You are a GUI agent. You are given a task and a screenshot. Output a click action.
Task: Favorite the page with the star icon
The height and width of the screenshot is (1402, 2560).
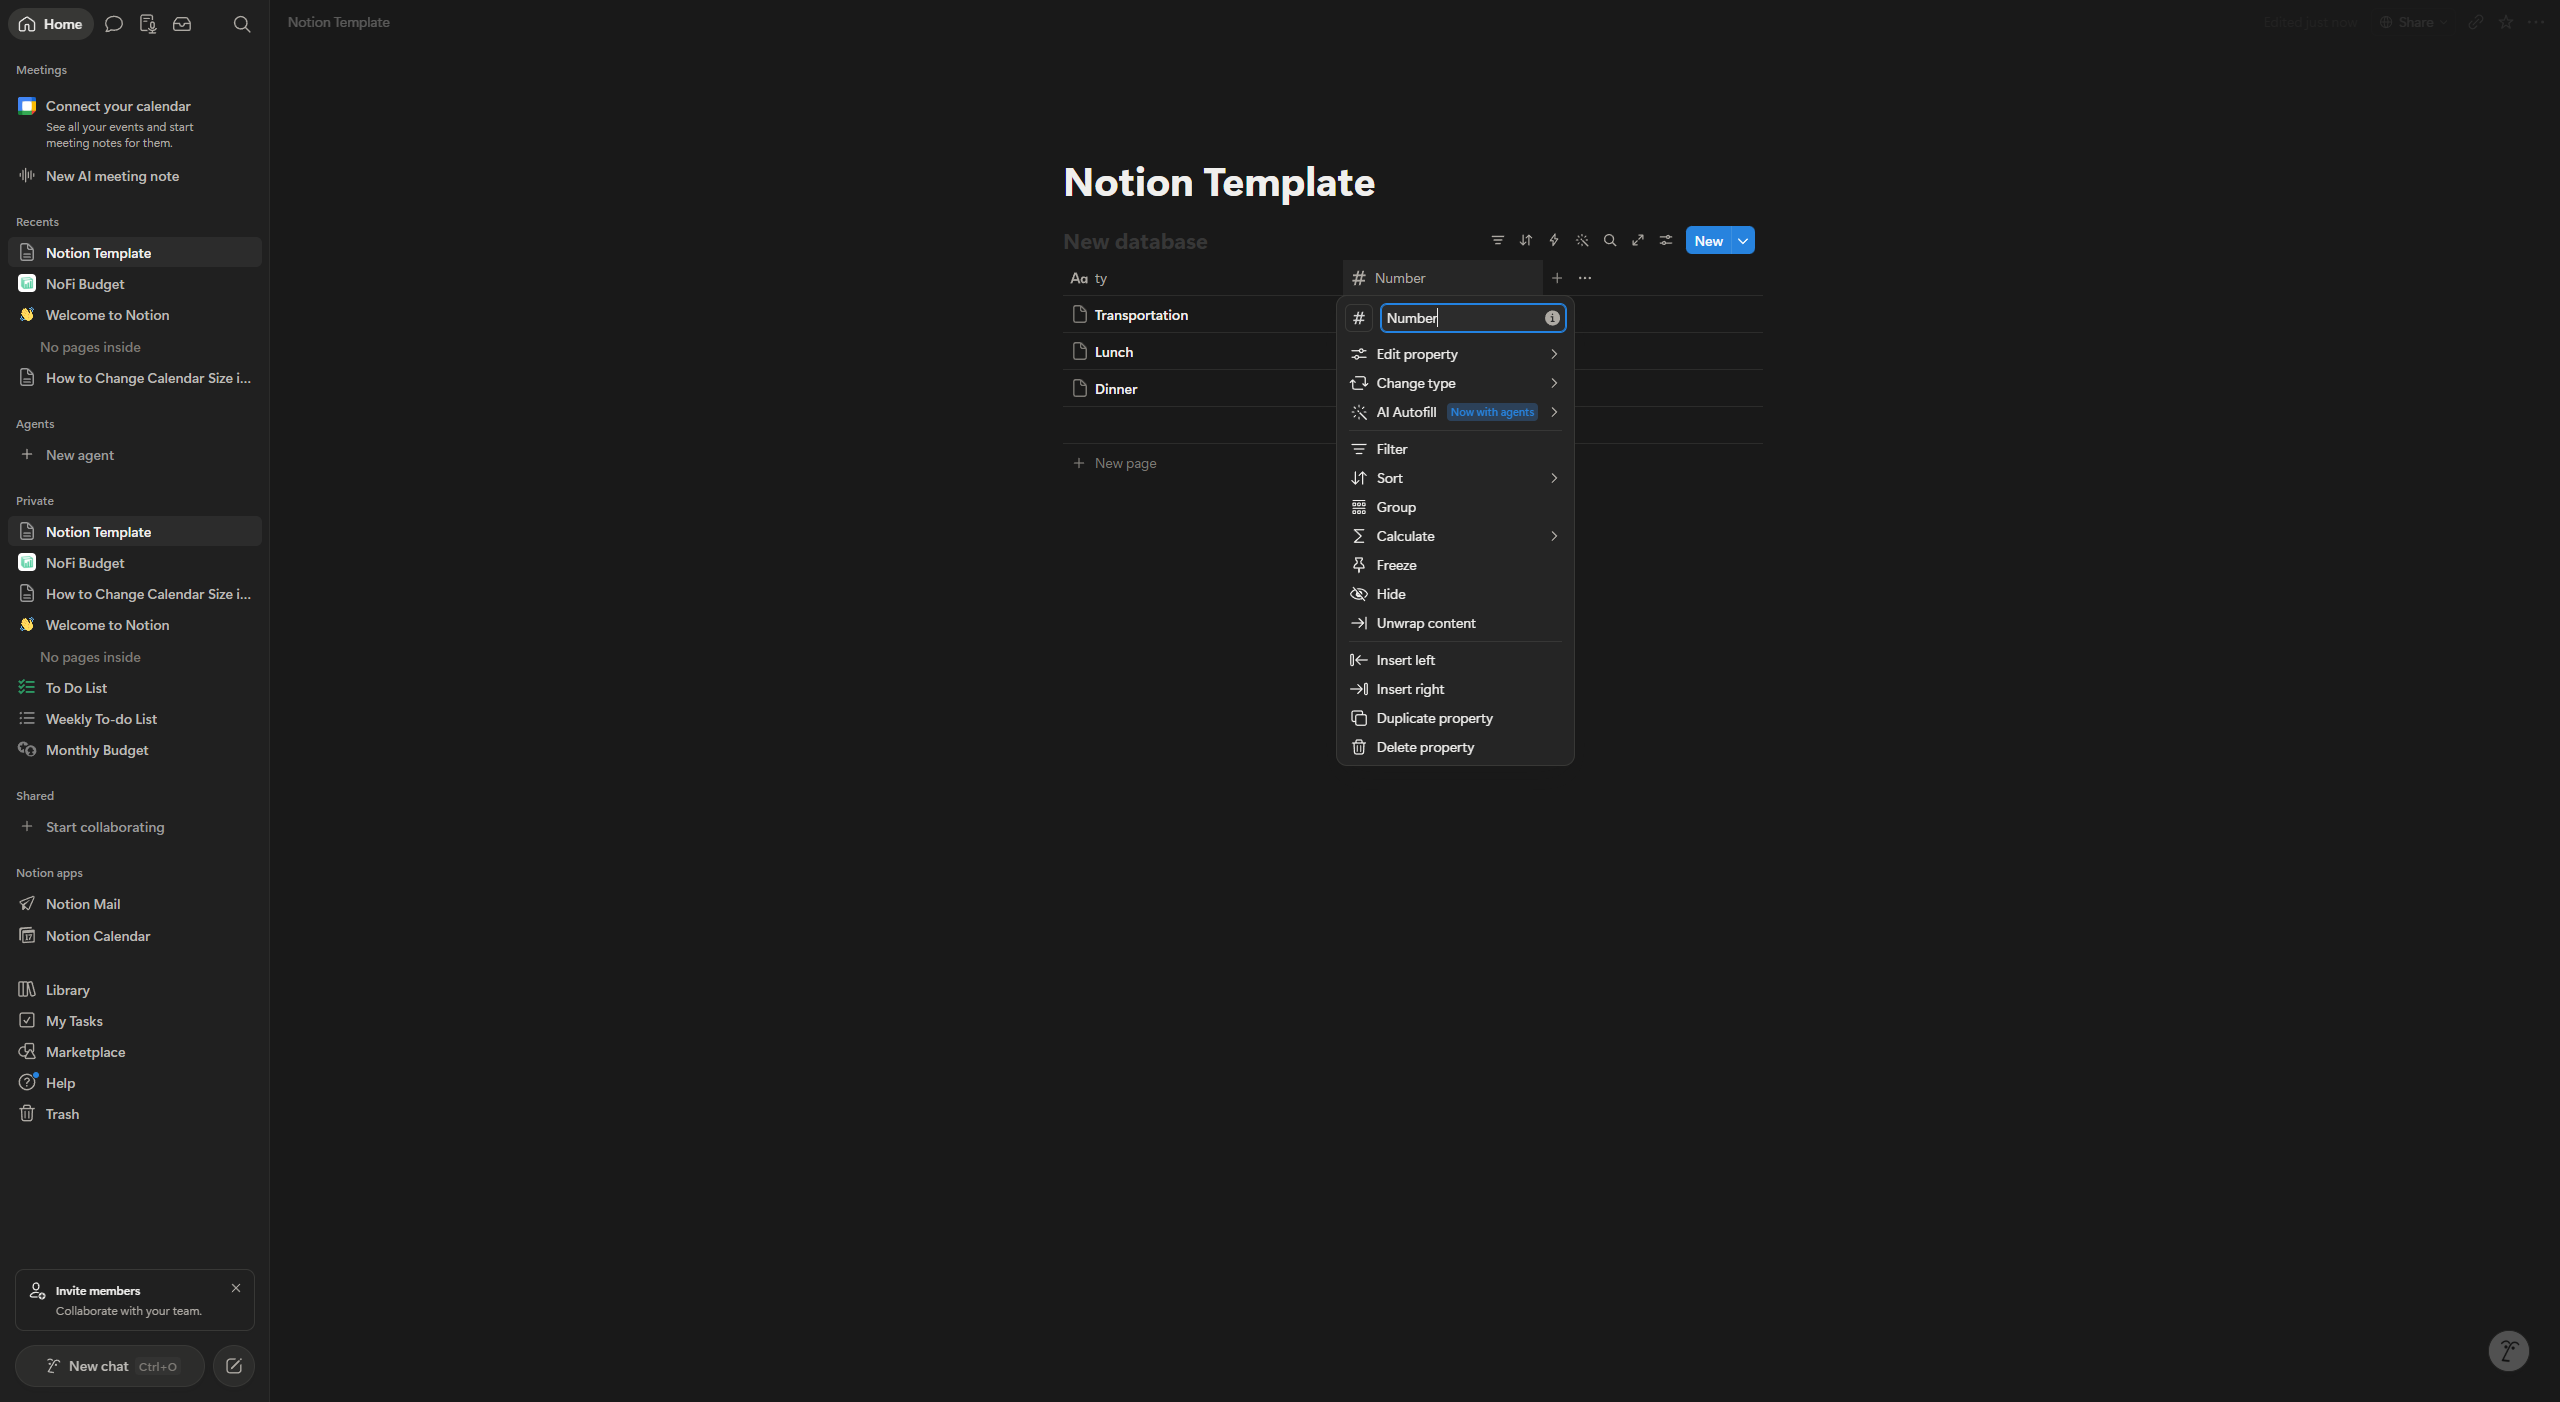tap(2505, 22)
